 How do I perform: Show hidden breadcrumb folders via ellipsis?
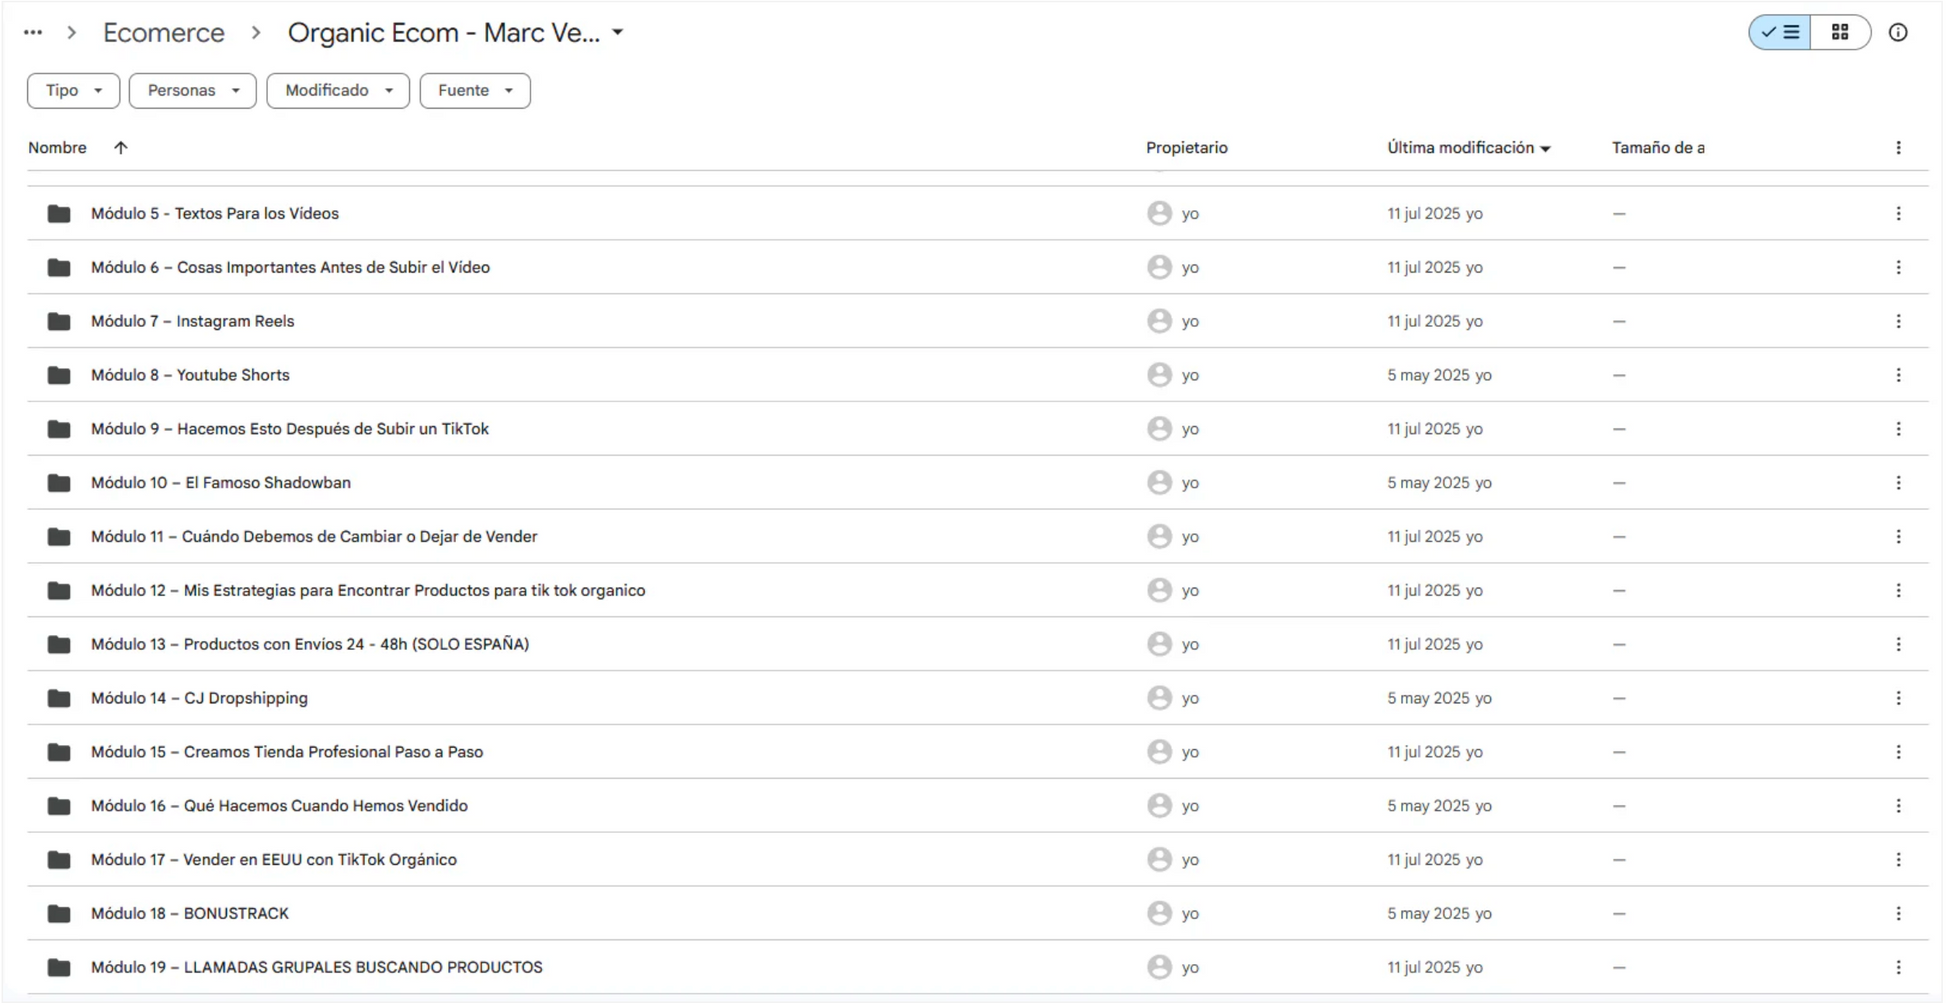pos(33,32)
